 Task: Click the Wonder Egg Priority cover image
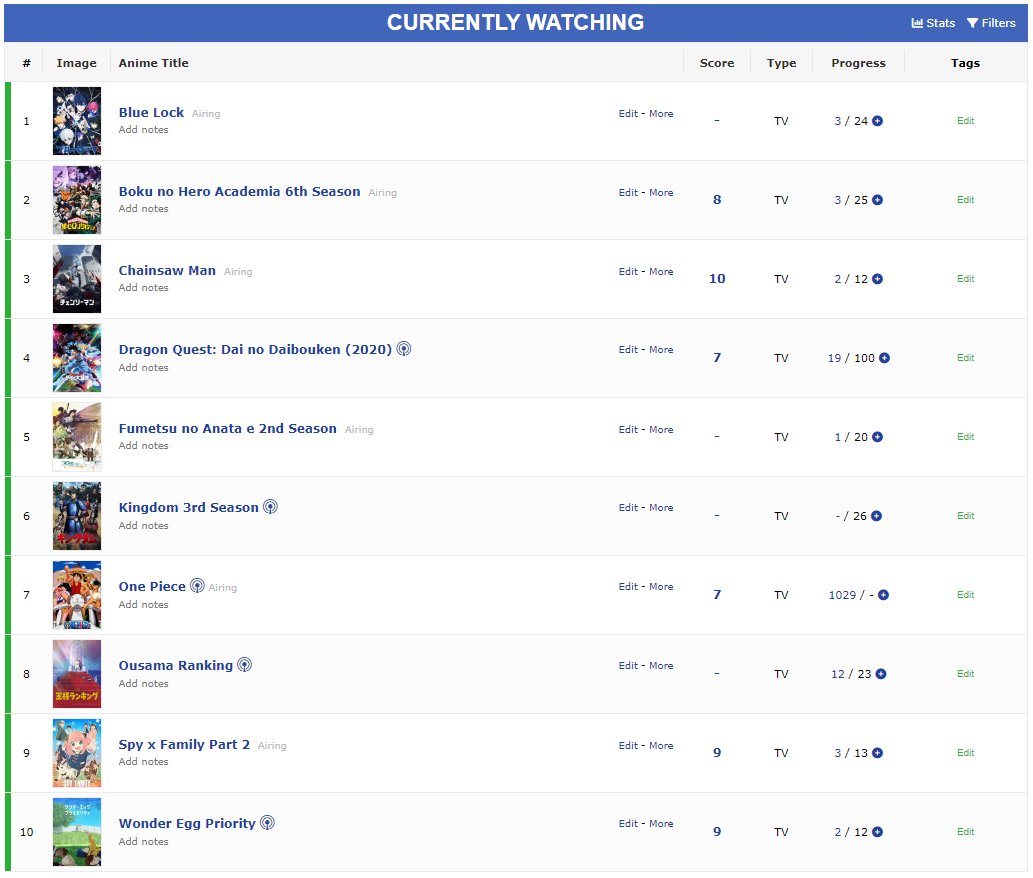[x=77, y=831]
